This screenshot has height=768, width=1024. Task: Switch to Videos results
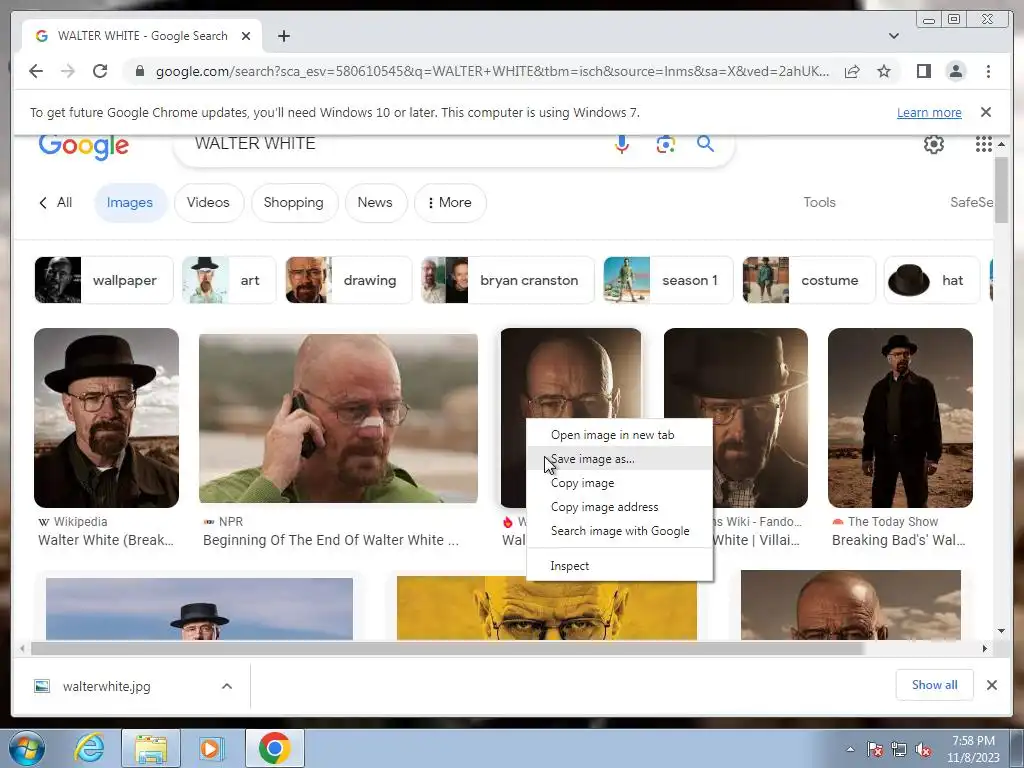coord(208,202)
